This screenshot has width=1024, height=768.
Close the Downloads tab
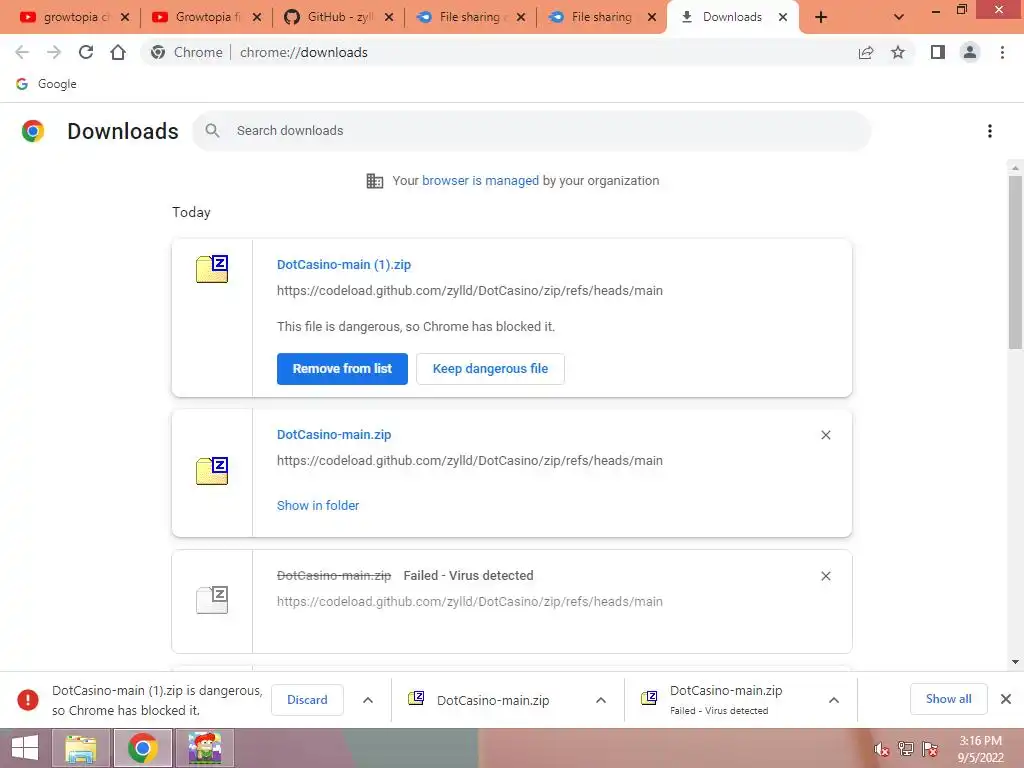click(783, 18)
